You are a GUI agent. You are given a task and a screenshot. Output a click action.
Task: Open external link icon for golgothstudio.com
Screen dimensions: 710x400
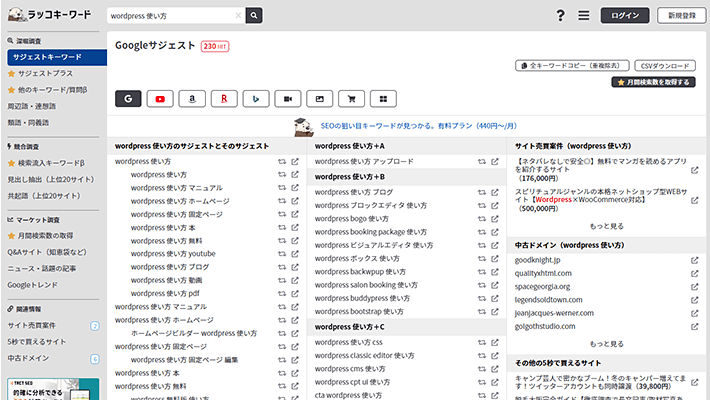[x=695, y=327]
